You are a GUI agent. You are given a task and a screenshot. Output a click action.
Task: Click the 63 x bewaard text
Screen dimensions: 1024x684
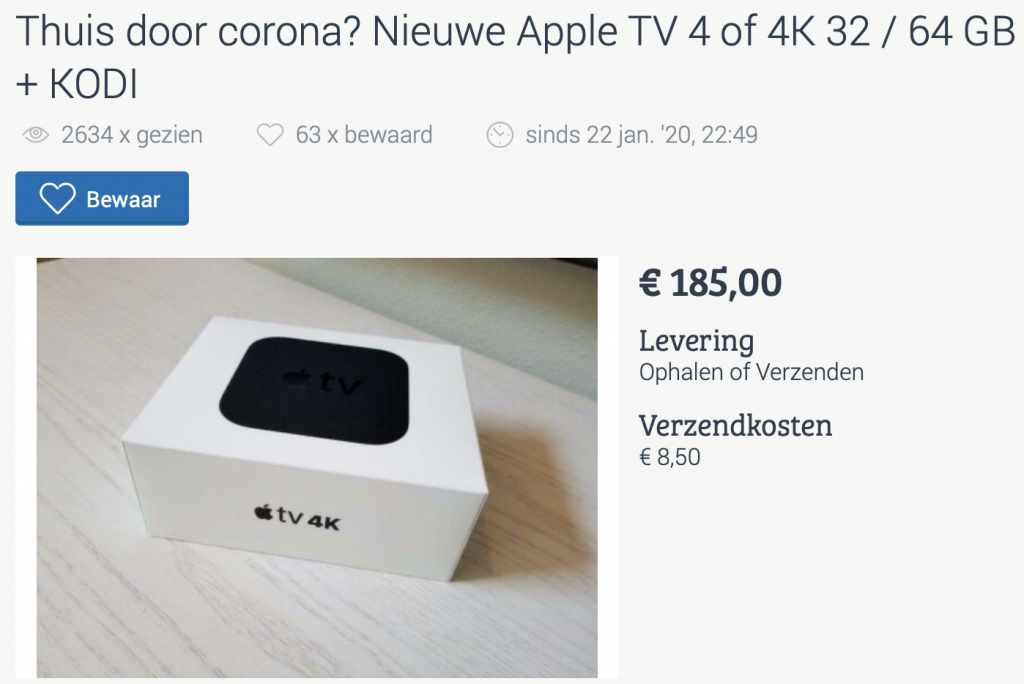coord(364,135)
